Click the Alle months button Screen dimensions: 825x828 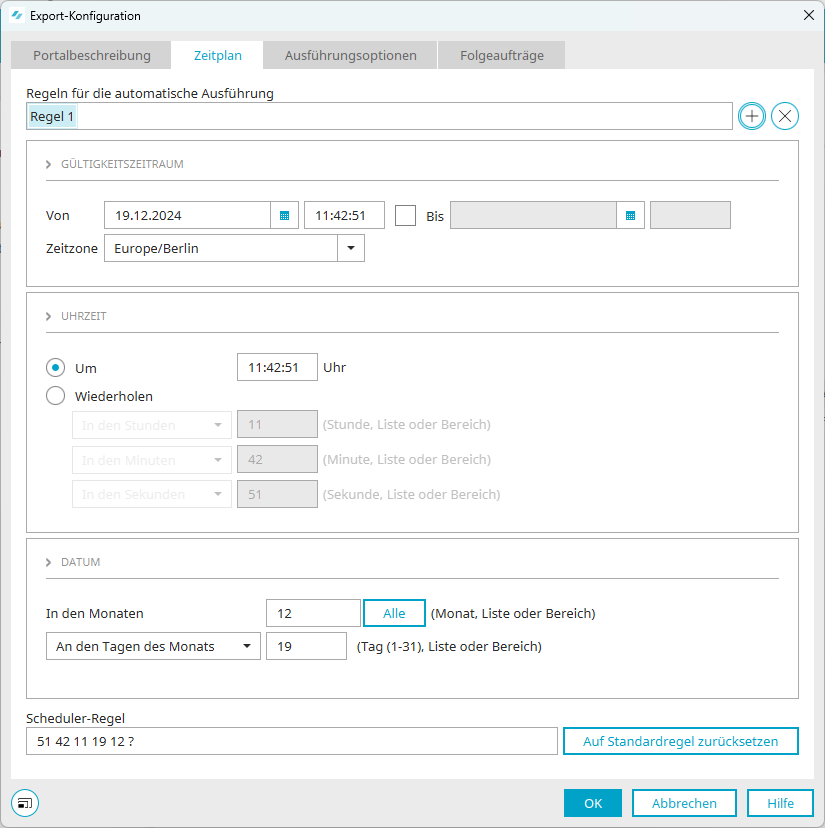click(x=394, y=613)
